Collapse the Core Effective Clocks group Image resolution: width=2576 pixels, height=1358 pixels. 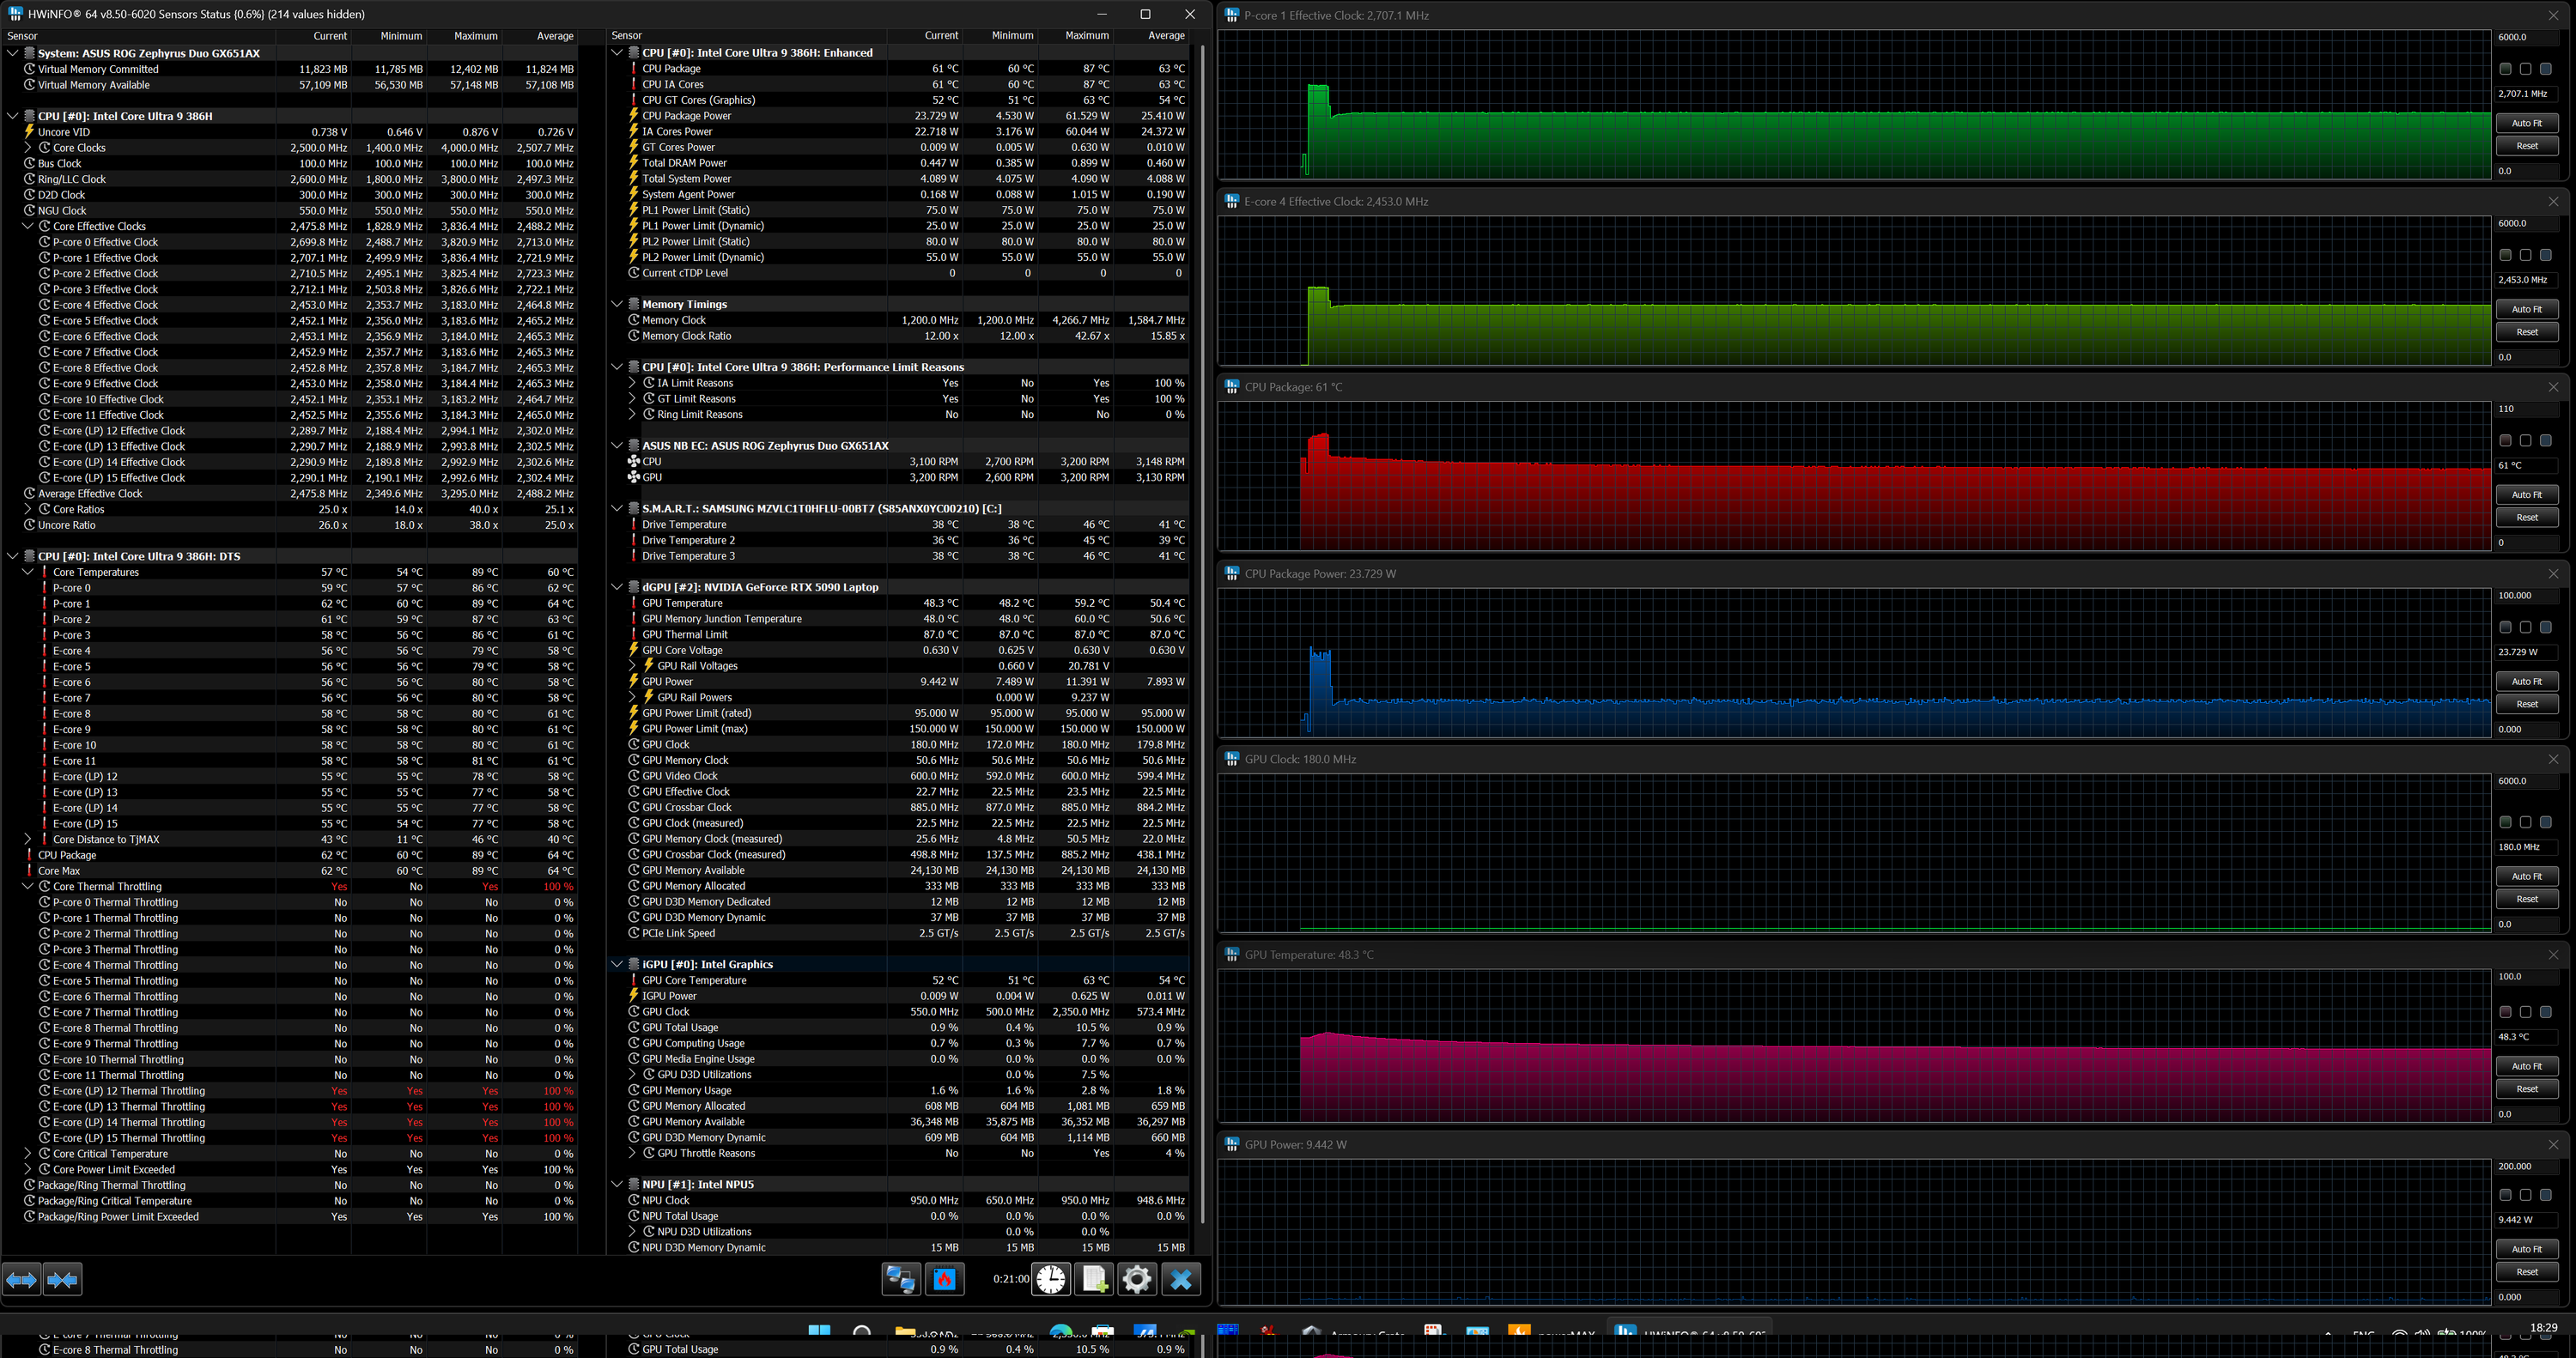coord(28,226)
